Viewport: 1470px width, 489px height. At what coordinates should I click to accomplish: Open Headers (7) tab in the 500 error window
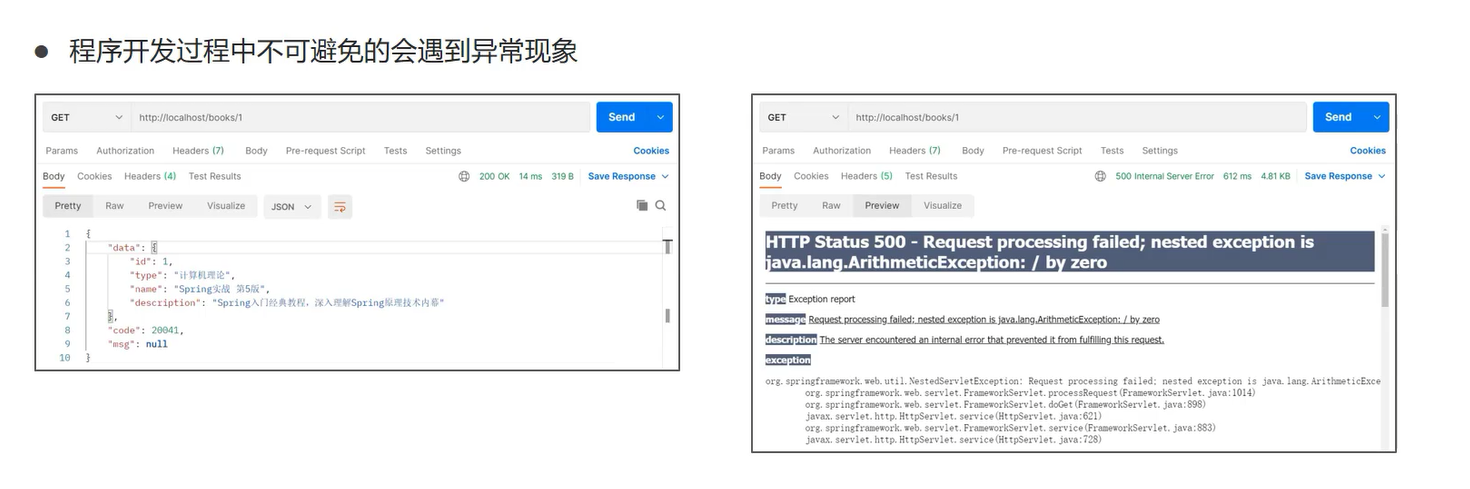point(915,151)
